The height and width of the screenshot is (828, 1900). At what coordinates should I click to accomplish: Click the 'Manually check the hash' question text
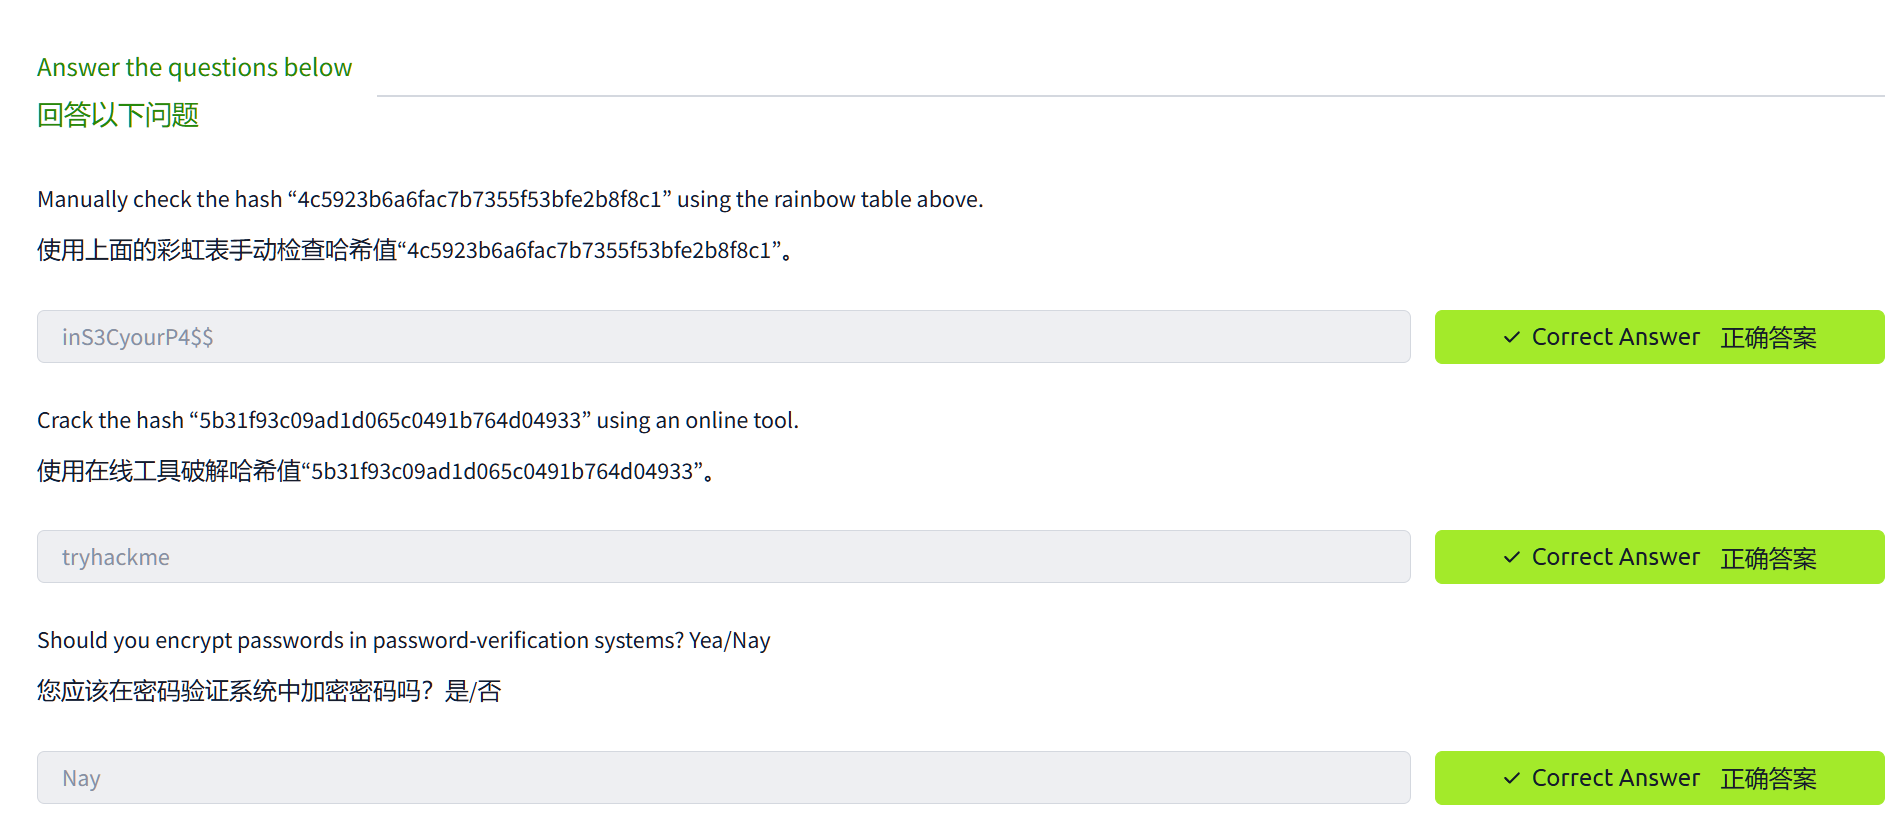click(x=510, y=199)
